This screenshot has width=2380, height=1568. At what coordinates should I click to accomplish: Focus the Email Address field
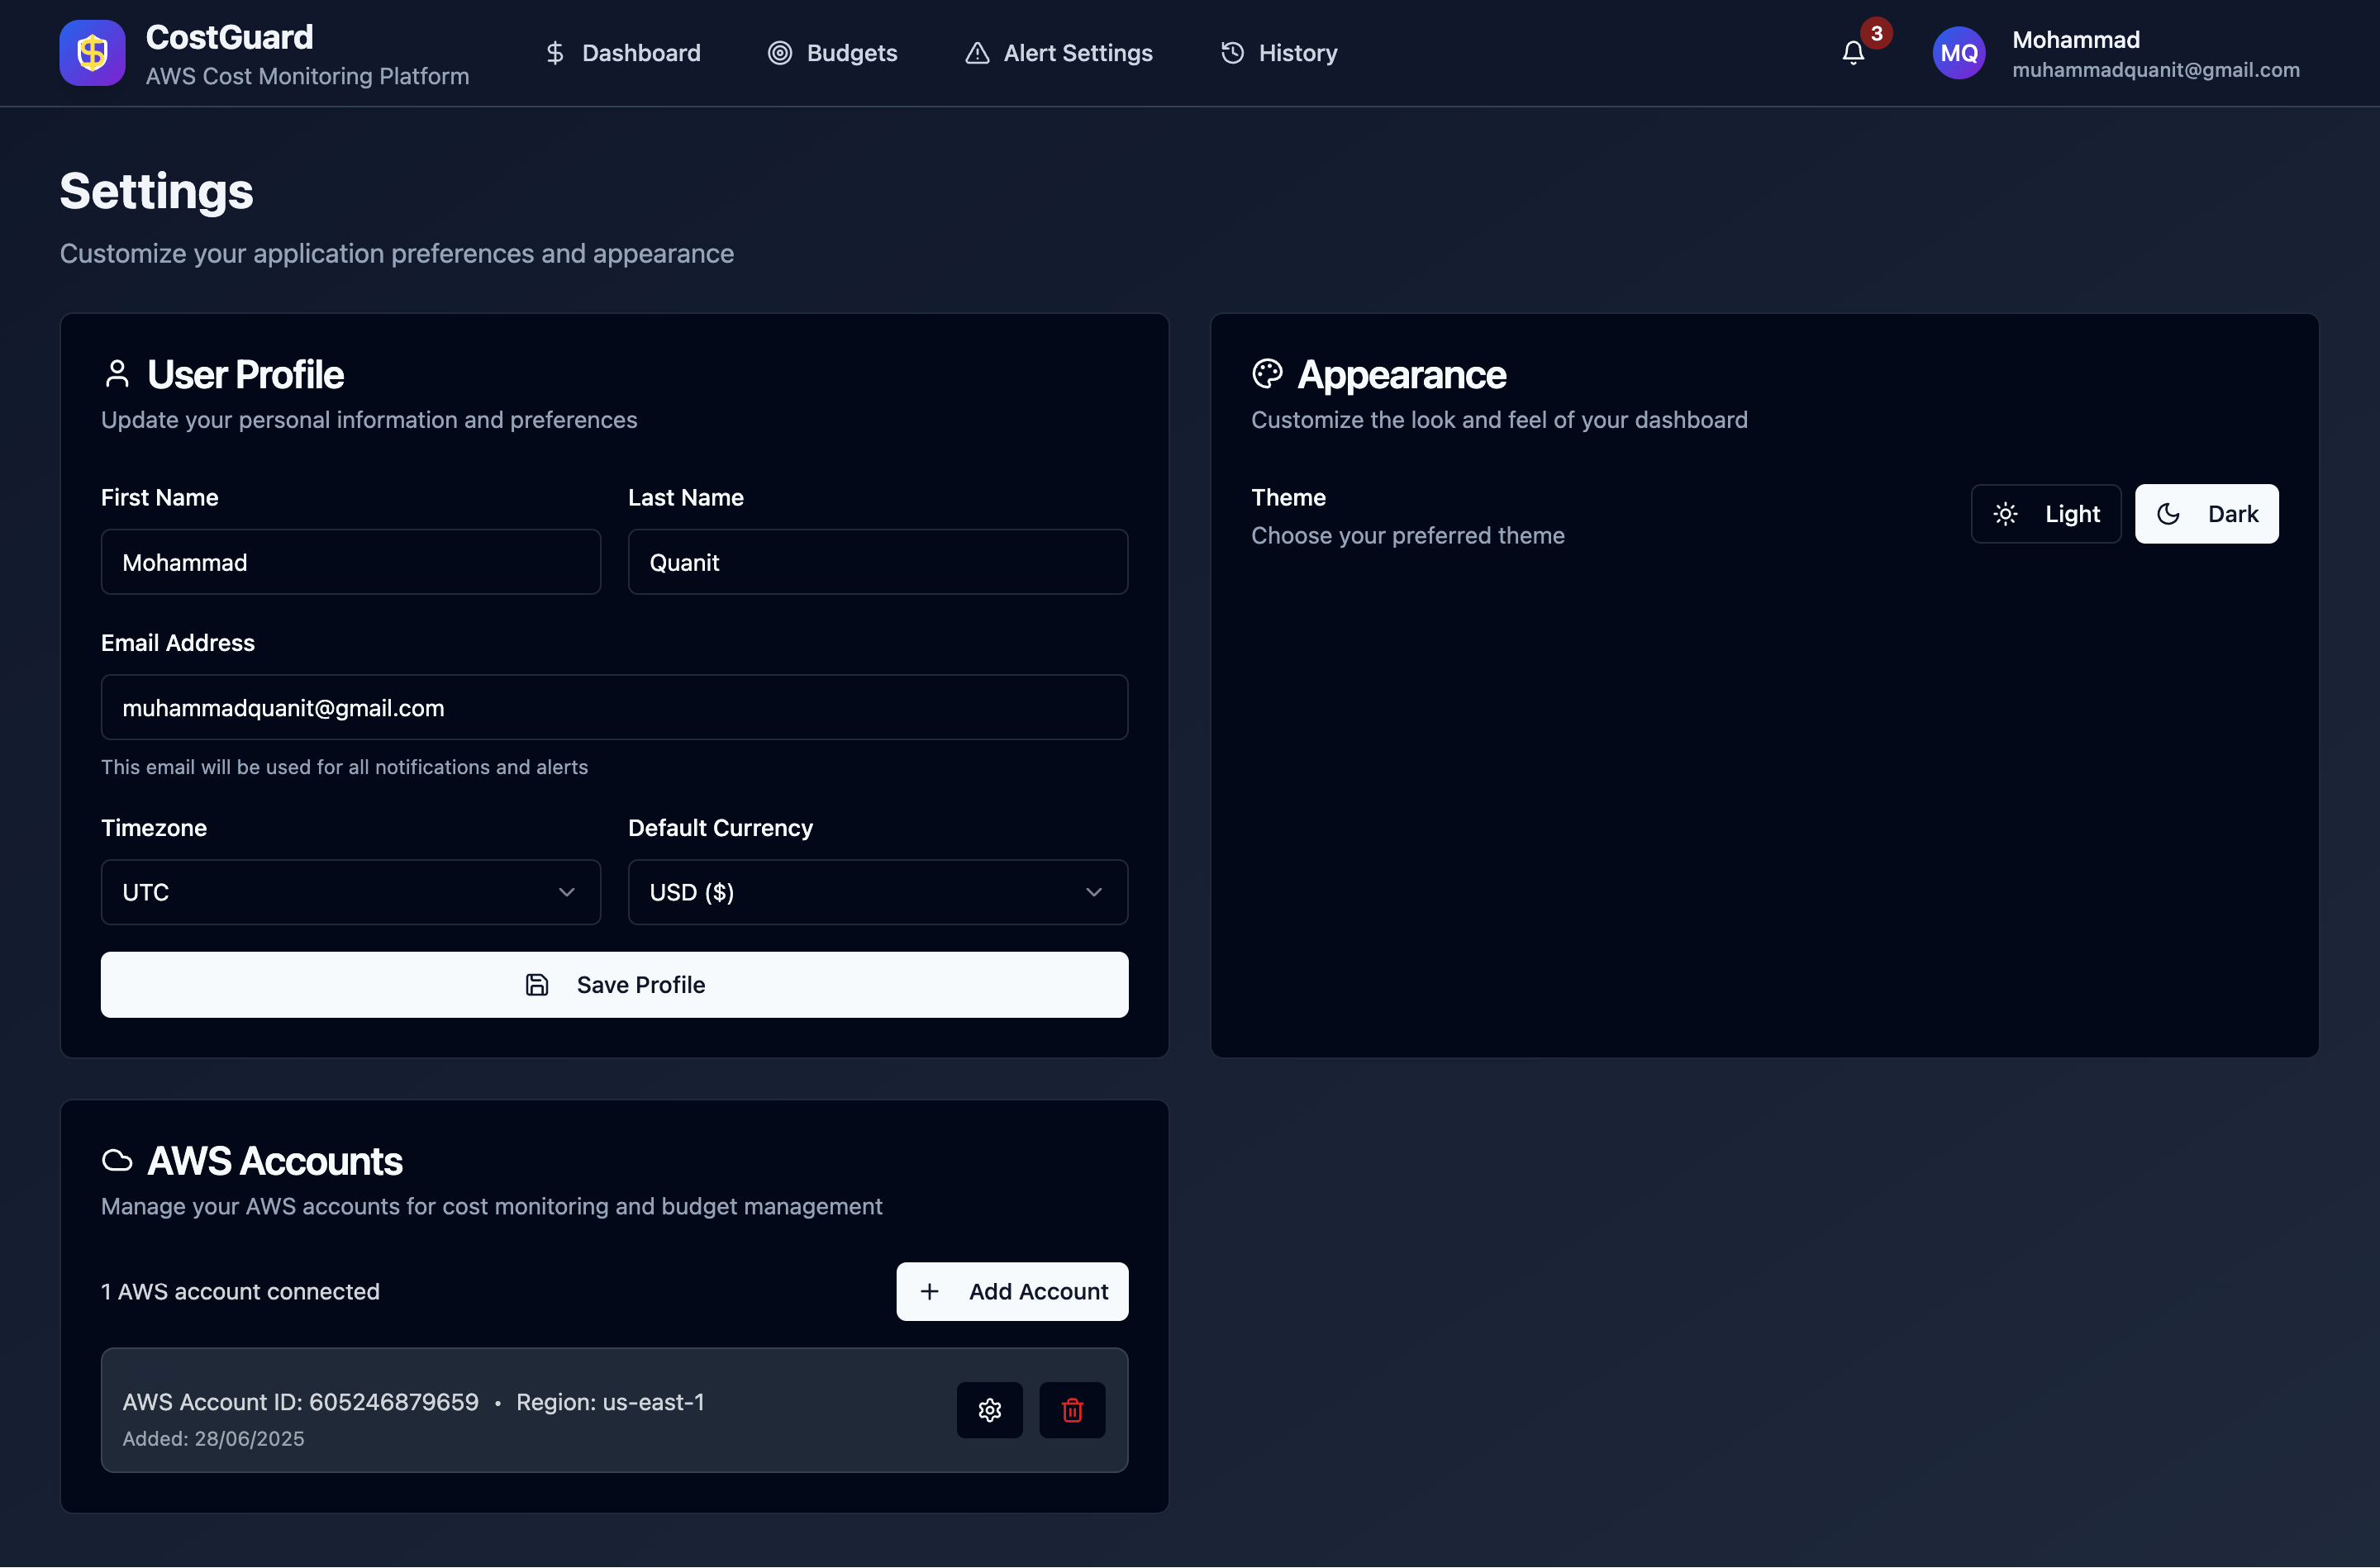tap(614, 708)
